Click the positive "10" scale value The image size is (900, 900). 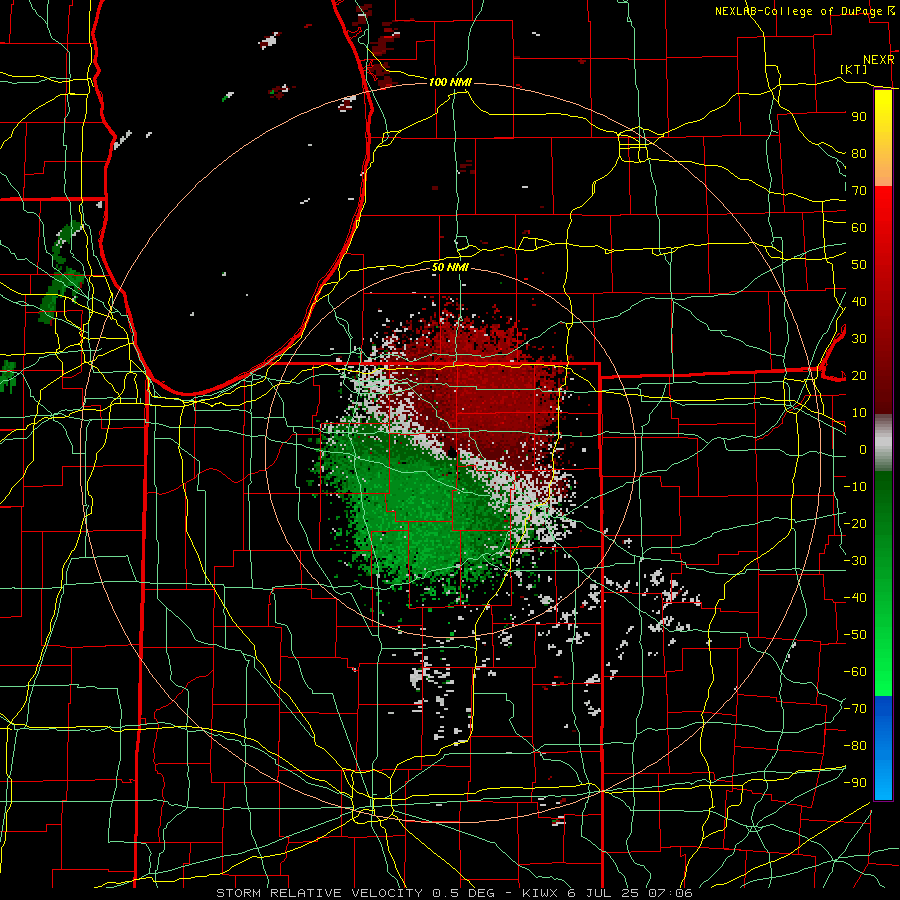point(859,413)
